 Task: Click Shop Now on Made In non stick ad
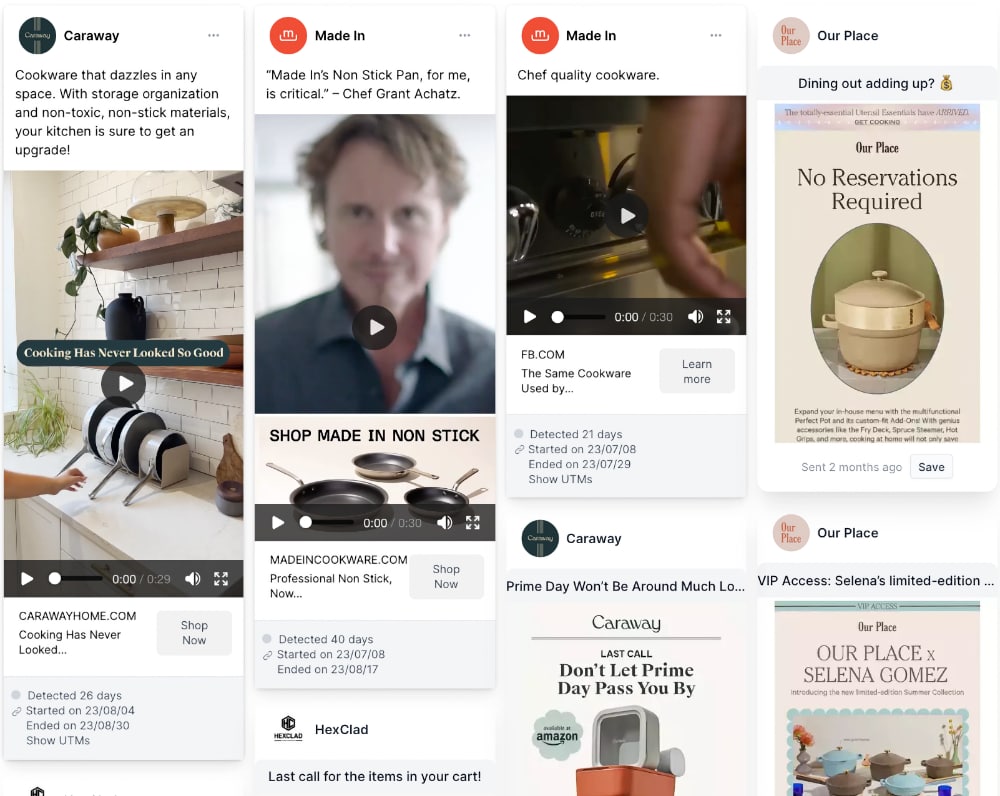446,577
